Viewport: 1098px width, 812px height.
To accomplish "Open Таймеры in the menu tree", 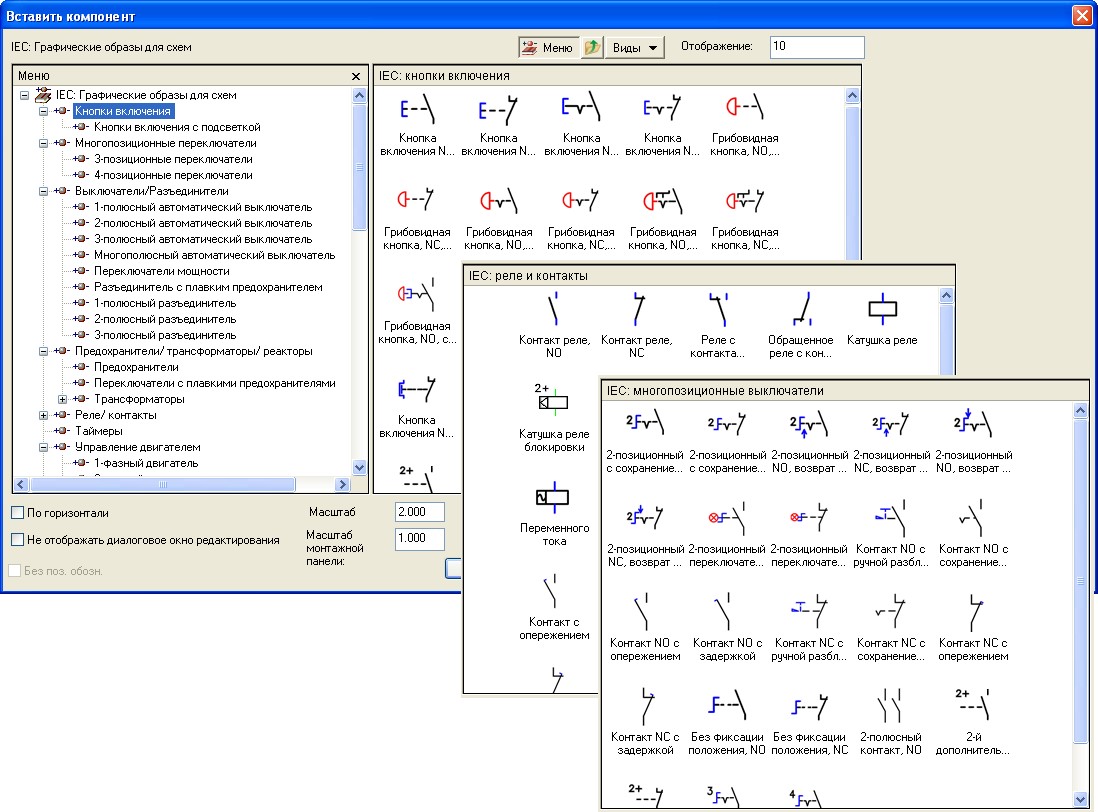I will click(x=98, y=431).
